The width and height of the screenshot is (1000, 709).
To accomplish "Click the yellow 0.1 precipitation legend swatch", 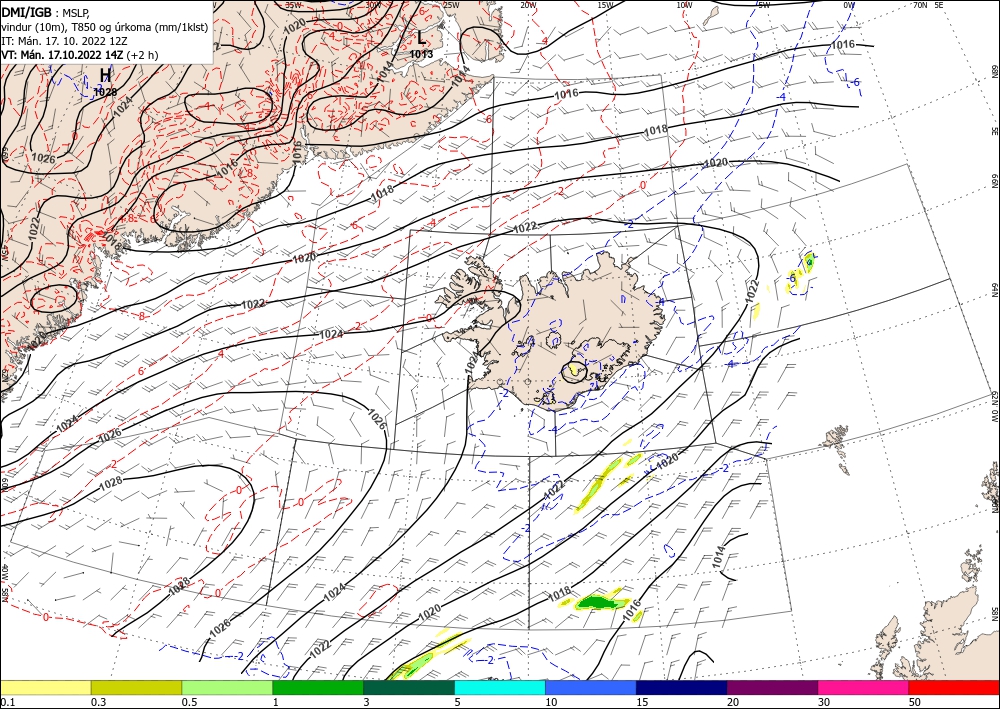I will 46,687.
